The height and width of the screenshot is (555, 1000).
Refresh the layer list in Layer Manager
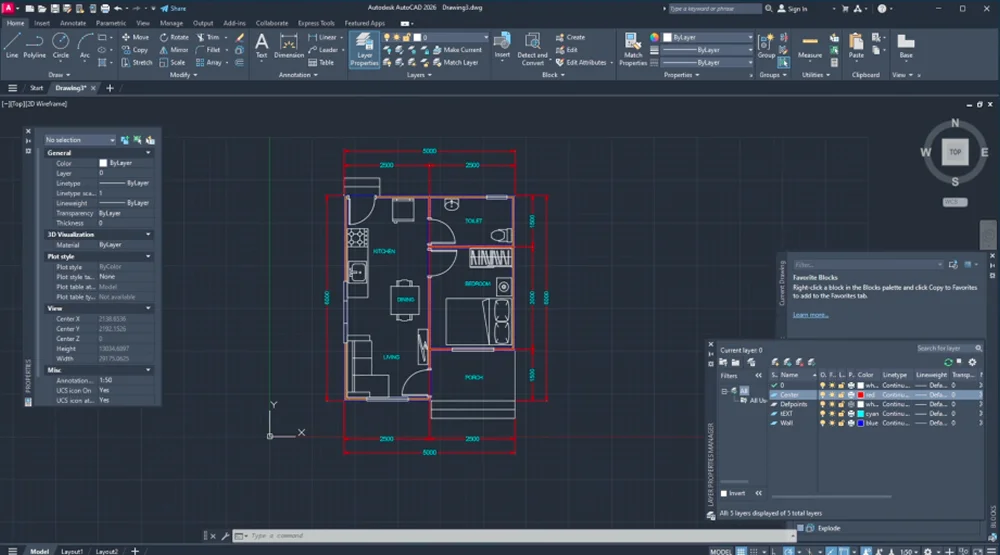pos(948,361)
